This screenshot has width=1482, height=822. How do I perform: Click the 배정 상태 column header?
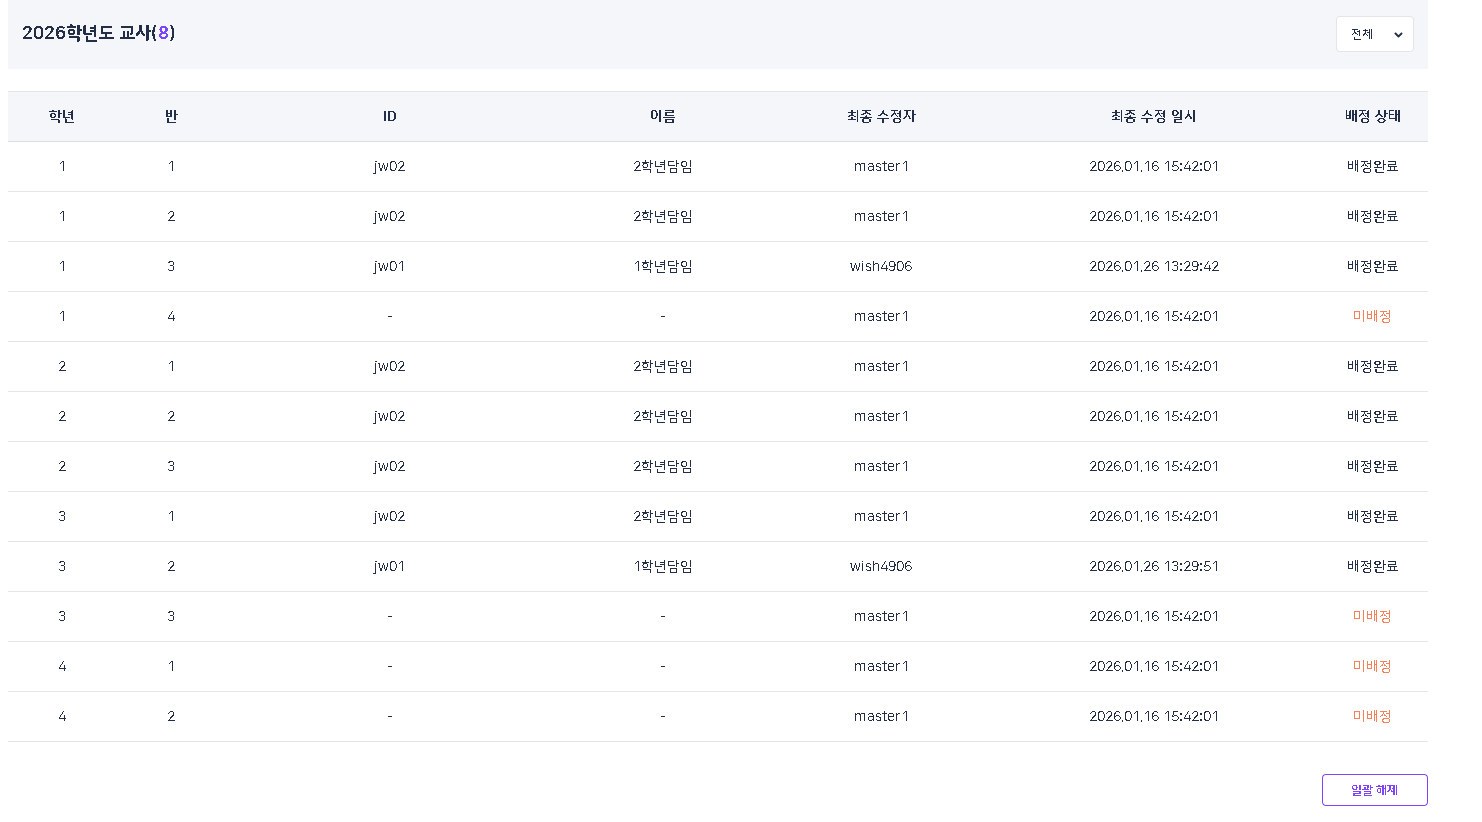coord(1372,117)
